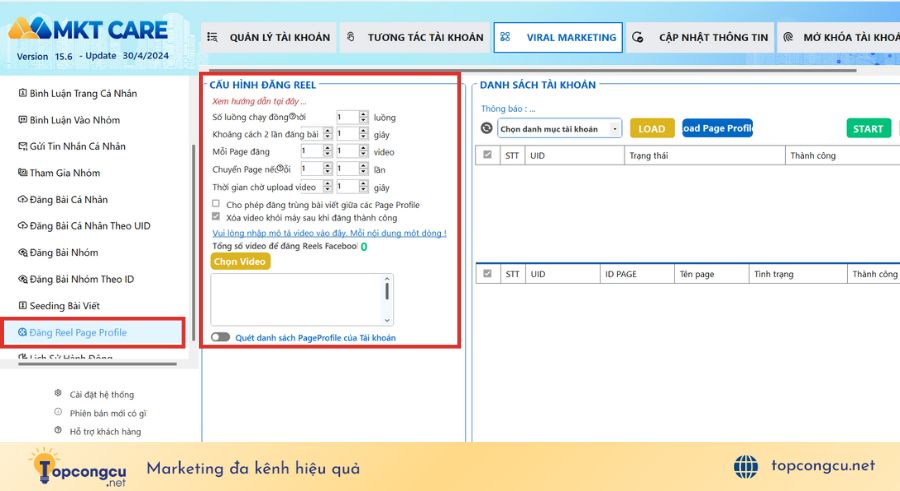Image resolution: width=900 pixels, height=491 pixels.
Task: Click the Đăng Bài Nhóm Theo ID icon
Action: [23, 279]
